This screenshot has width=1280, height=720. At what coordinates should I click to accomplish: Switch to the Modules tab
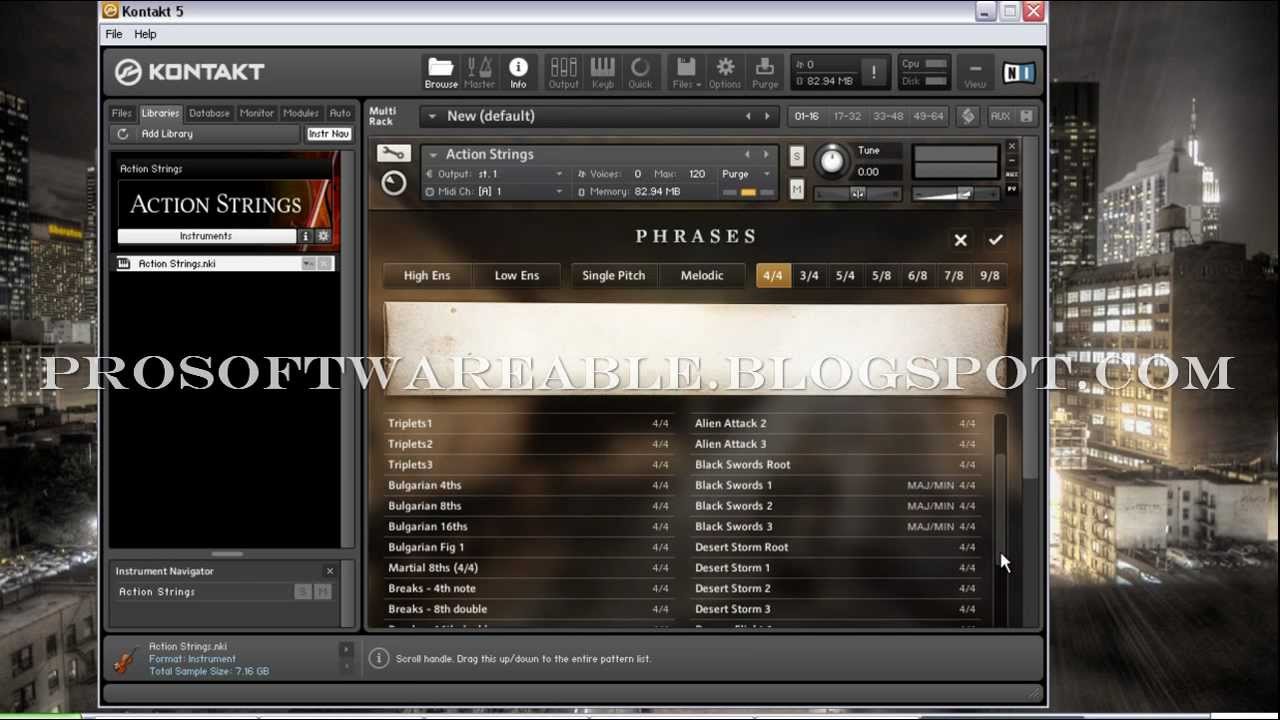(x=300, y=113)
